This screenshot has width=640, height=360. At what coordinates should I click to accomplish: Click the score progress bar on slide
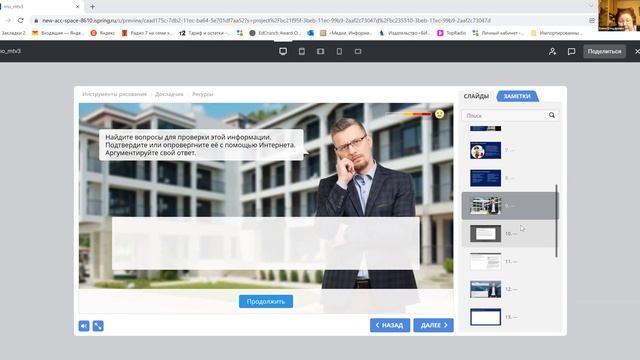click(x=409, y=114)
